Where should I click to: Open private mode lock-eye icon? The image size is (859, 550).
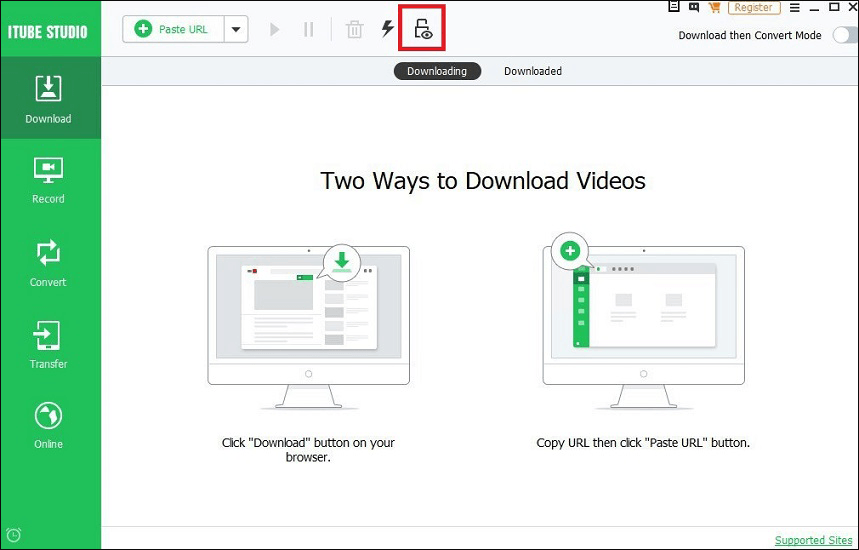tap(422, 28)
